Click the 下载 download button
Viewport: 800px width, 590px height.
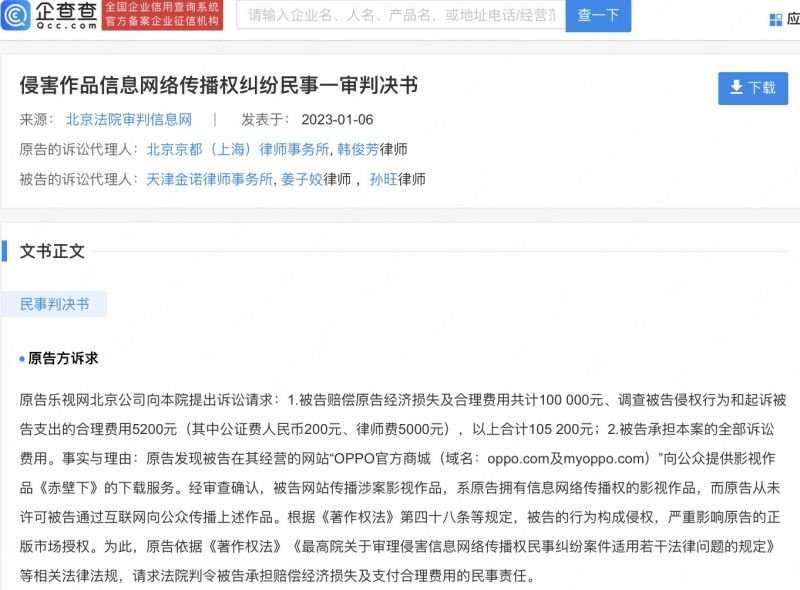coord(753,88)
